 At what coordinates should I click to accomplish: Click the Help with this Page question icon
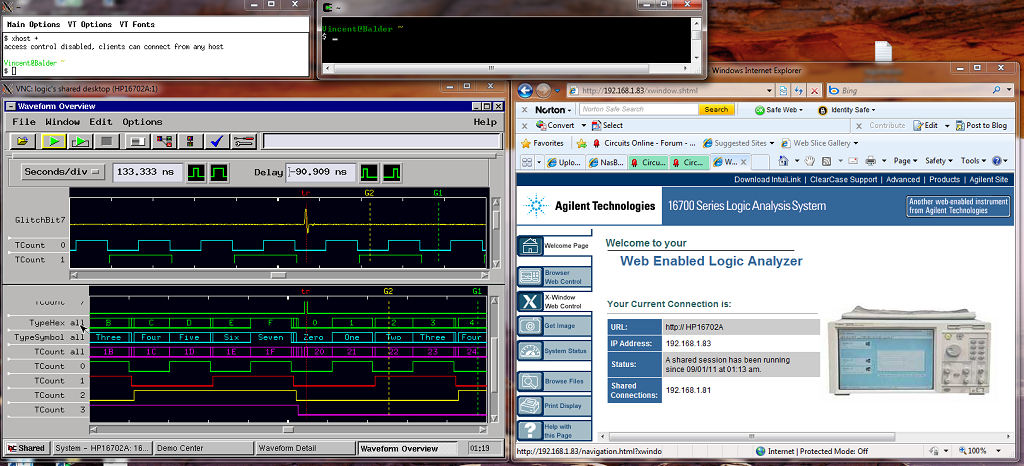[x=530, y=431]
